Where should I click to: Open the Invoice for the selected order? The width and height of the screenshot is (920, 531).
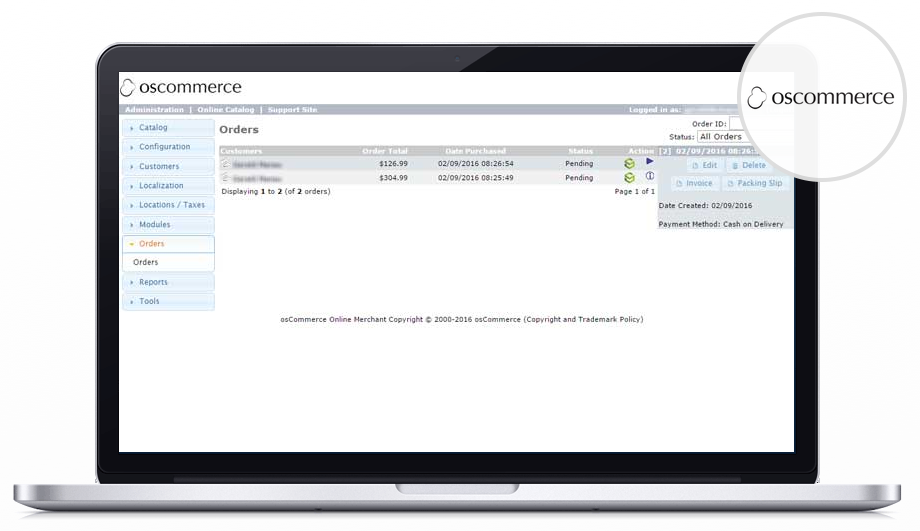point(694,184)
